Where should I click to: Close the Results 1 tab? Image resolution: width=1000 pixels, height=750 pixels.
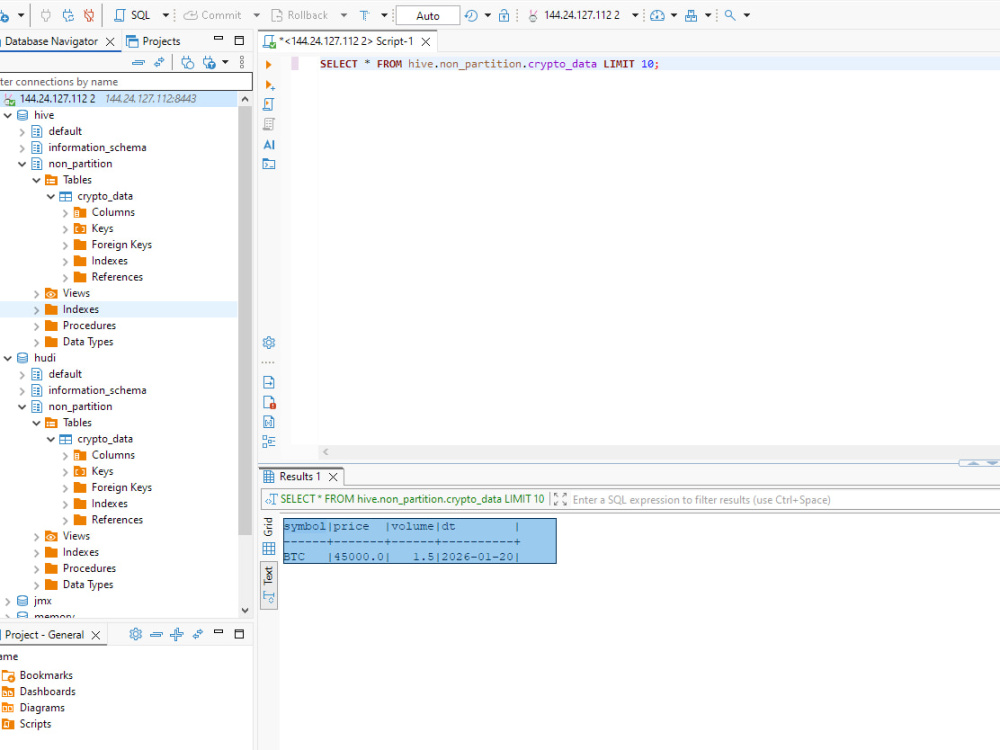333,477
